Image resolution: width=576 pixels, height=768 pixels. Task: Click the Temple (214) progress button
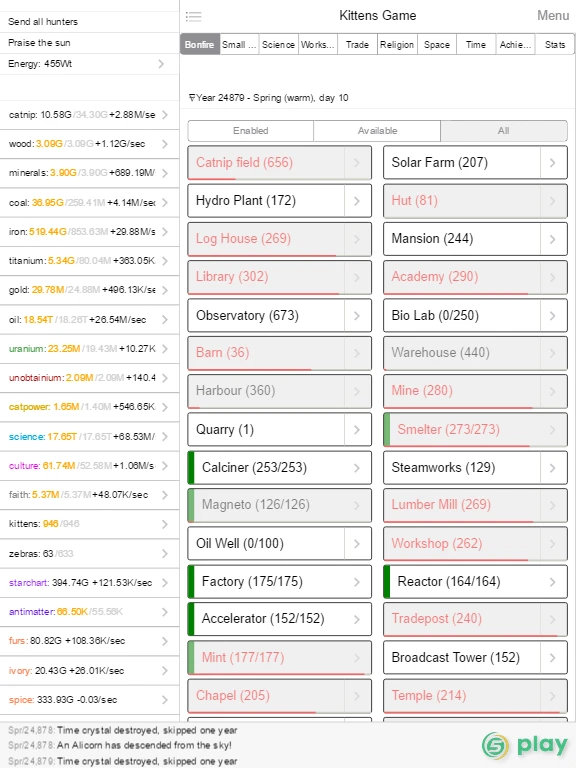point(462,696)
